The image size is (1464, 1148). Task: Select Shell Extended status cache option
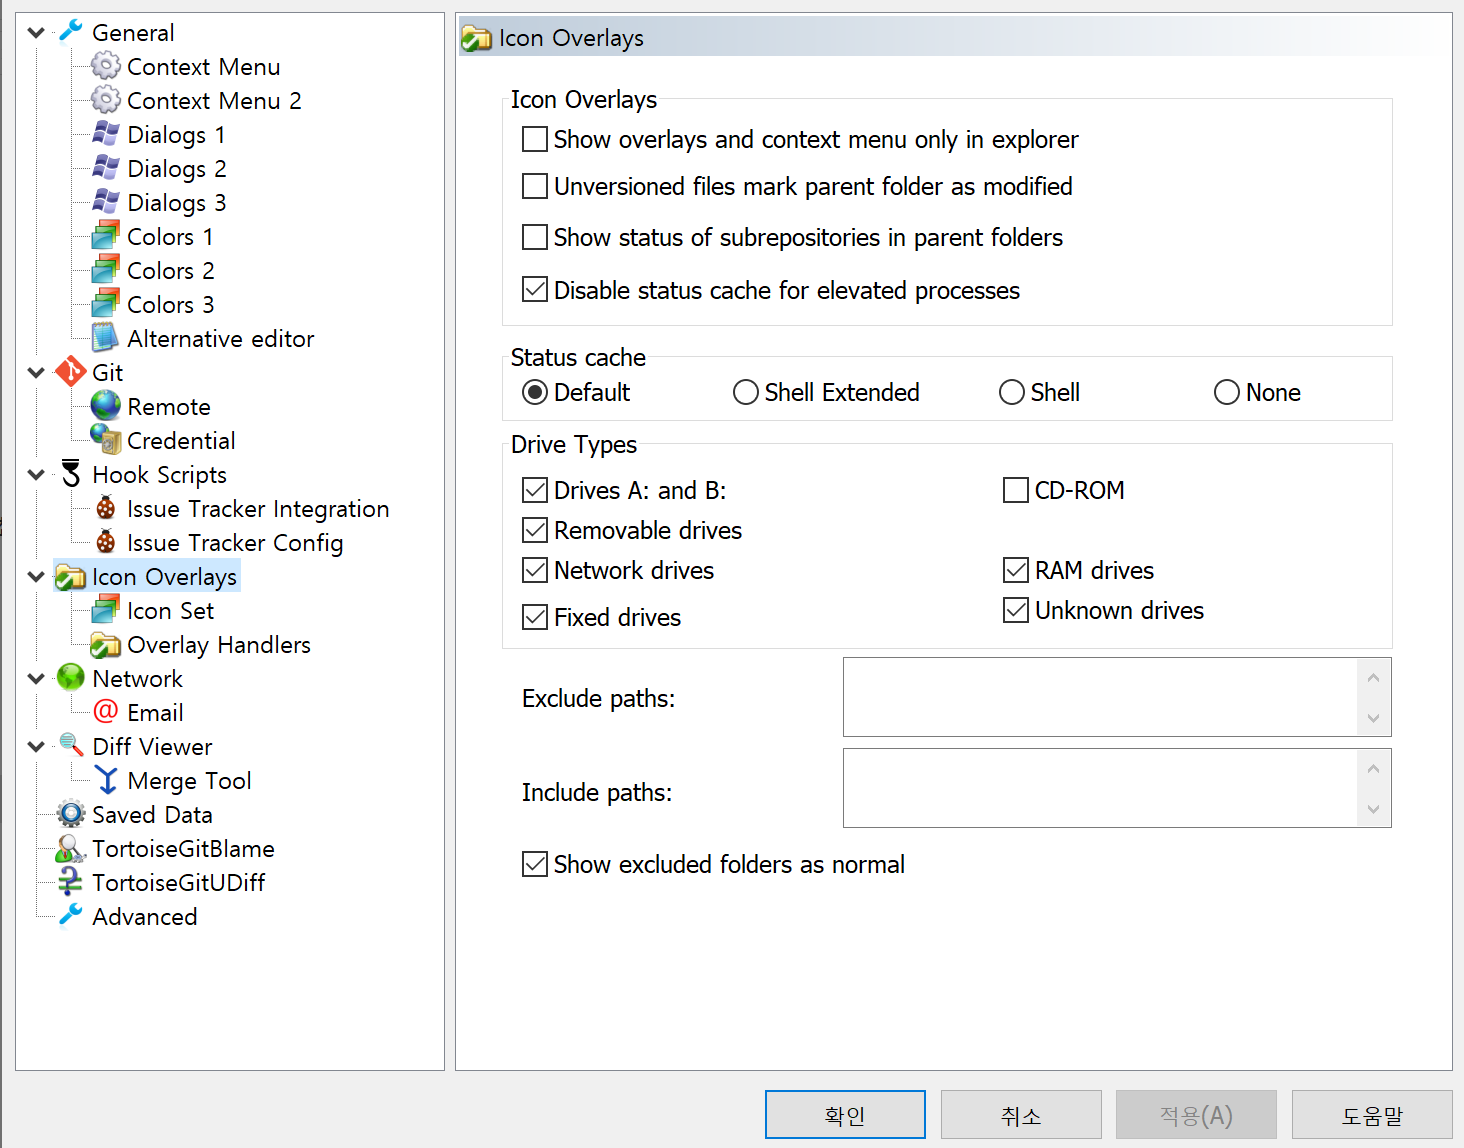pyautogui.click(x=746, y=392)
